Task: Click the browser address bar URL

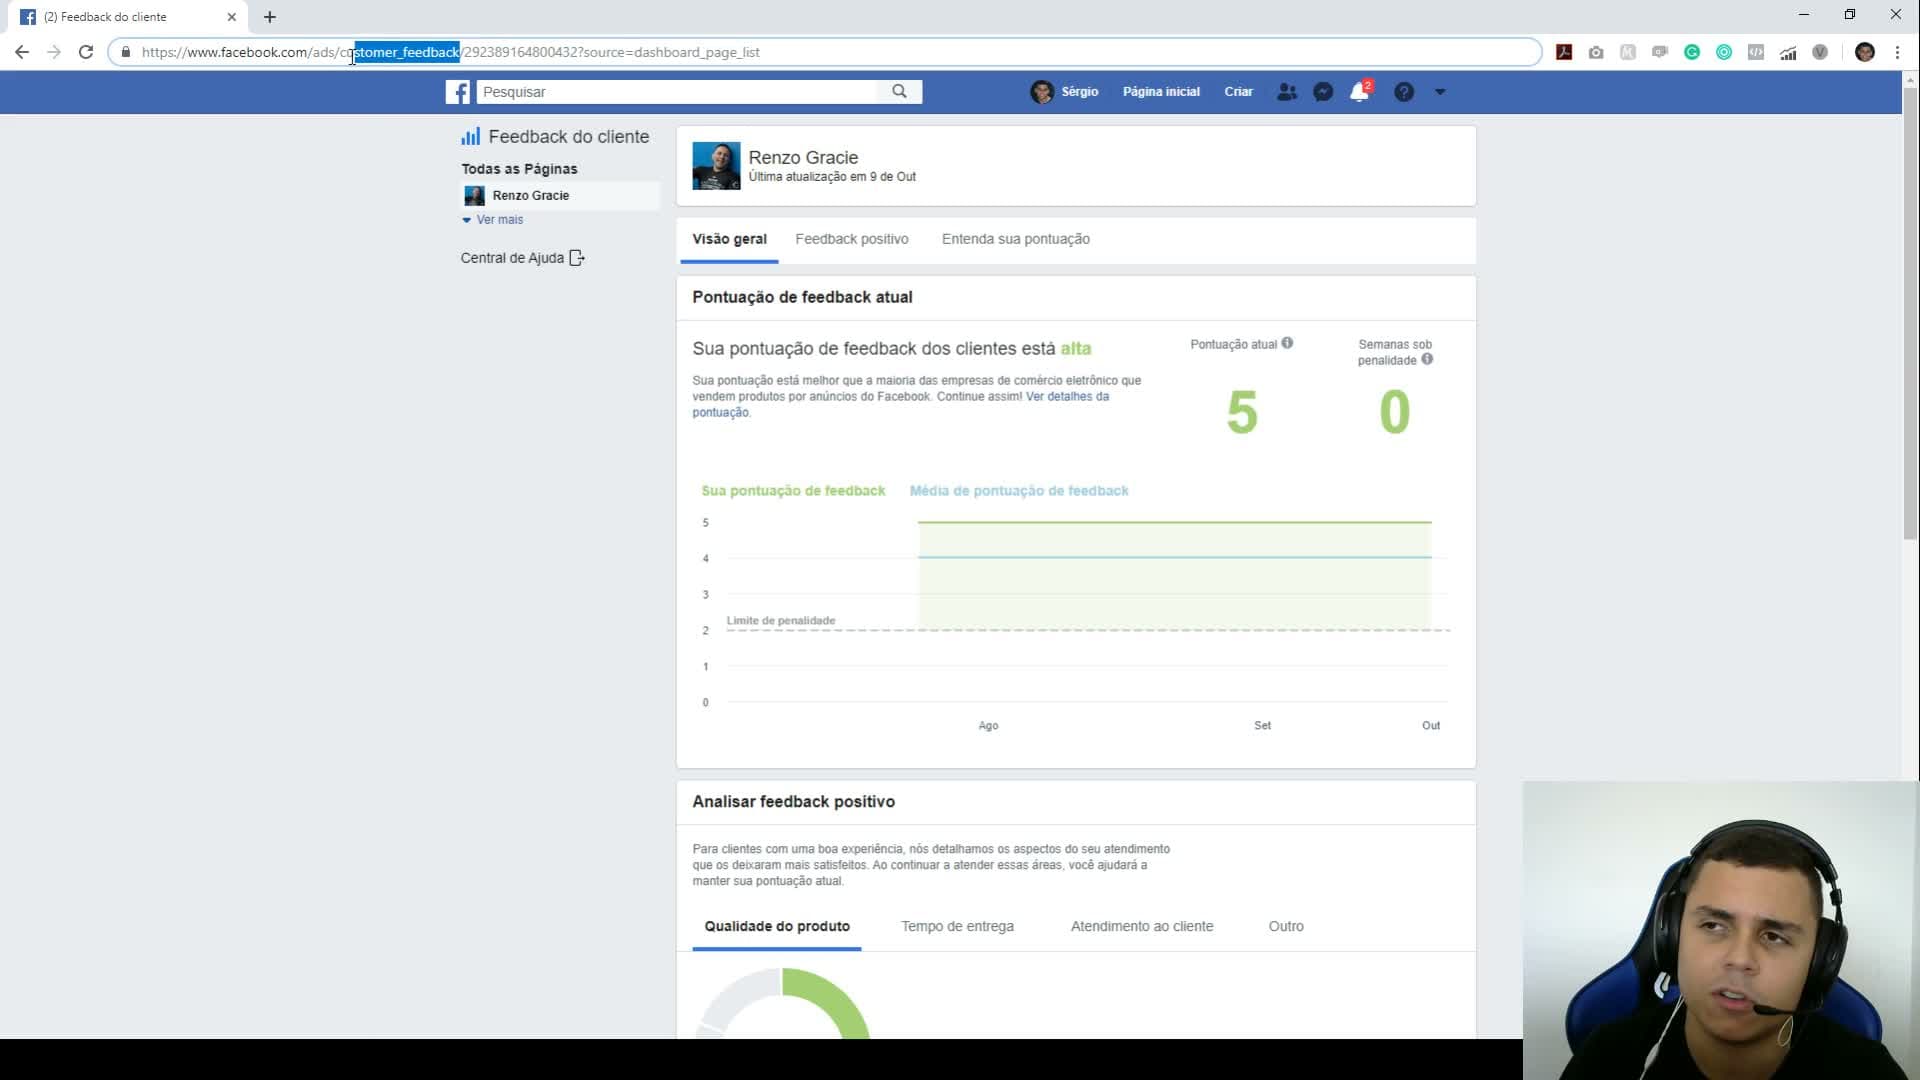Action: 450,52
